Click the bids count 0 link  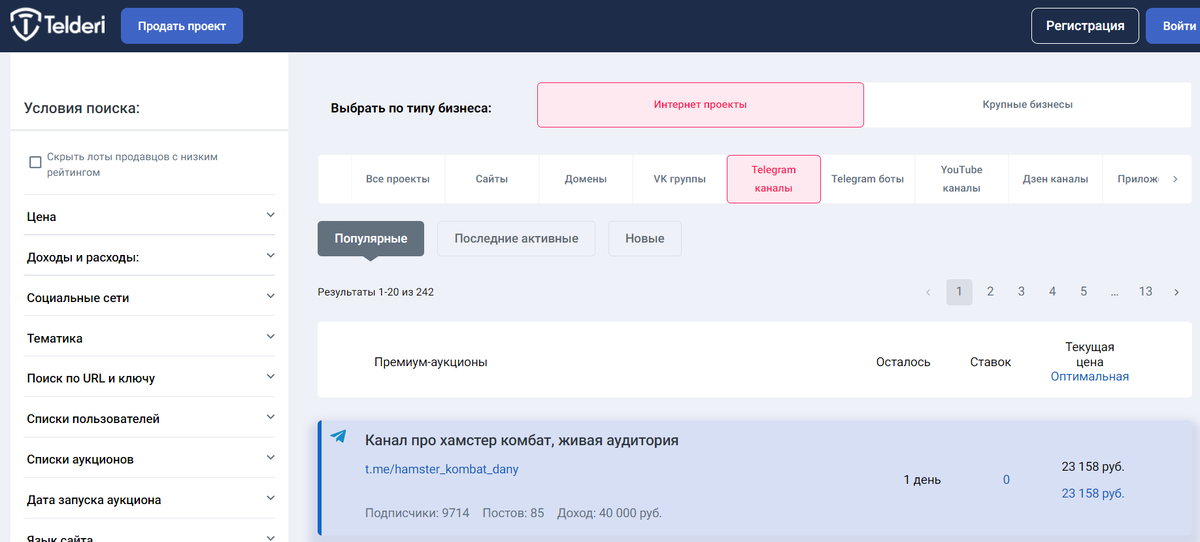click(x=1006, y=480)
